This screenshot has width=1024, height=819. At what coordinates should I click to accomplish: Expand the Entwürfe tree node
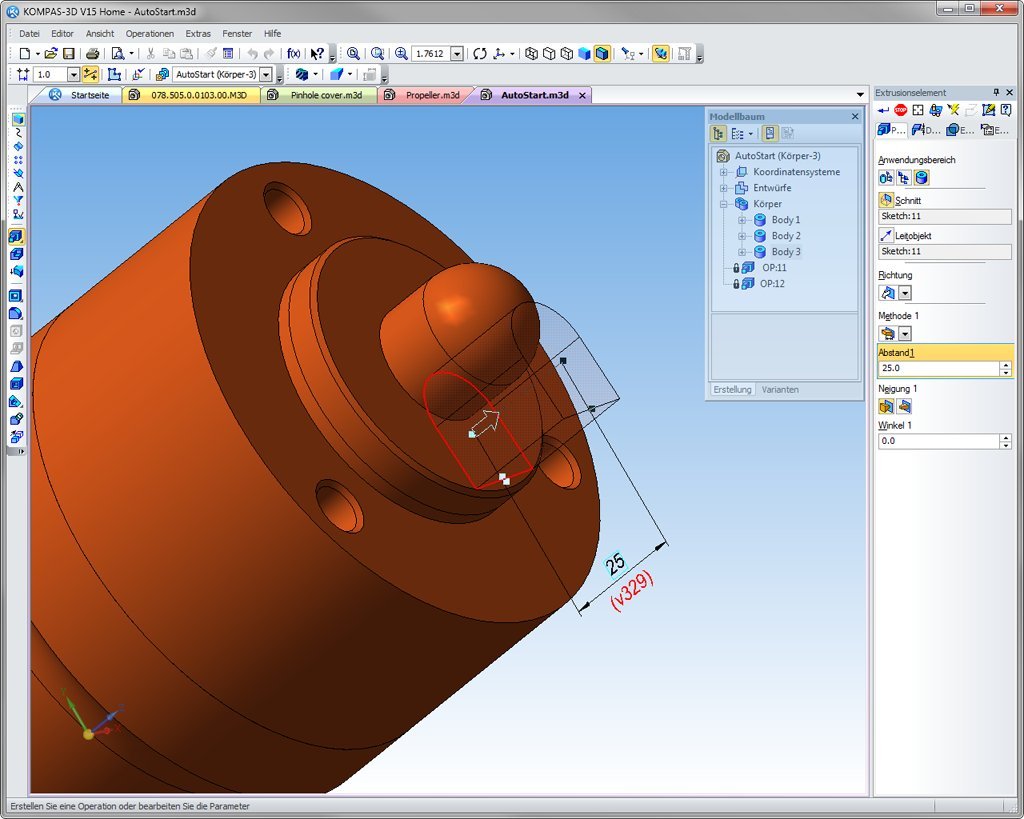tap(724, 188)
